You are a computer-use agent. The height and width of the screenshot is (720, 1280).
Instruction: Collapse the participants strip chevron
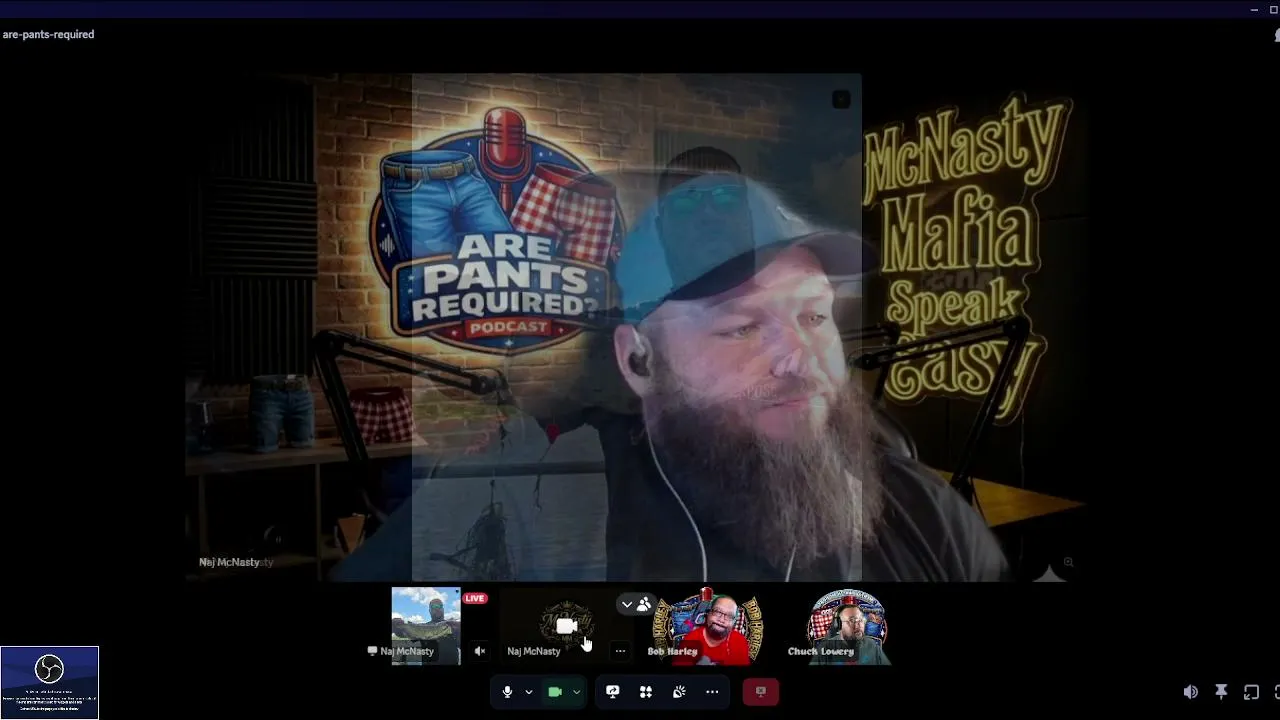627,604
